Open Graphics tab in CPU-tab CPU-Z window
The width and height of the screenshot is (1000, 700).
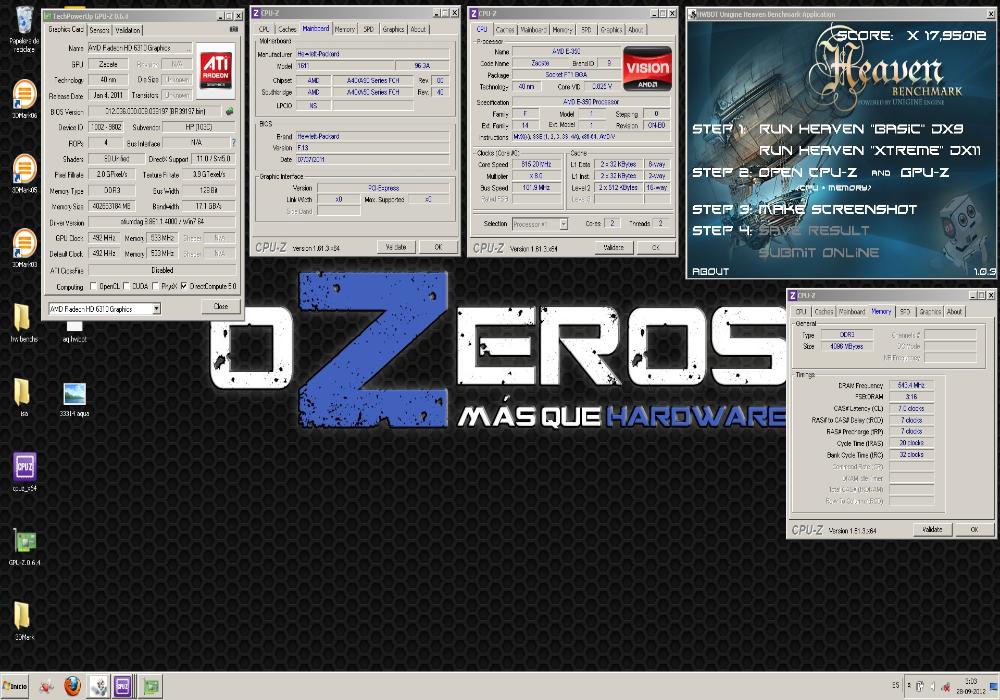(611, 29)
